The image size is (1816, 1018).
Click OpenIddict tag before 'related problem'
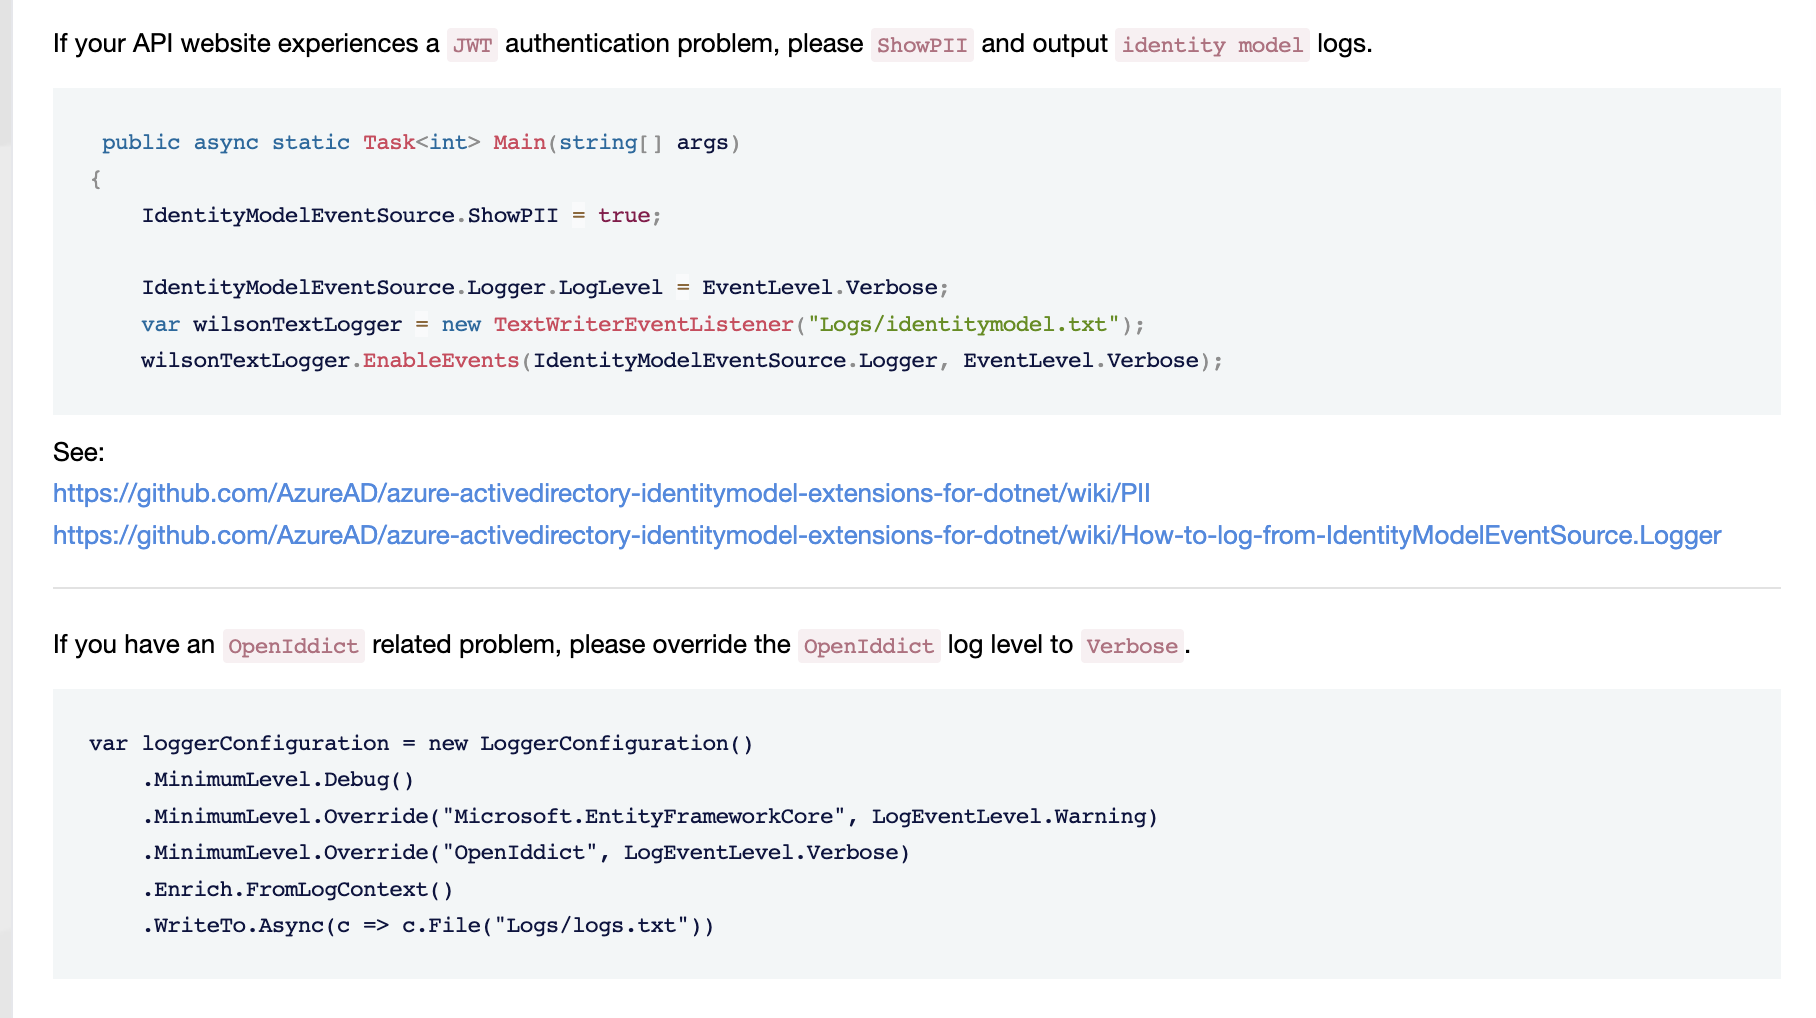(x=293, y=646)
